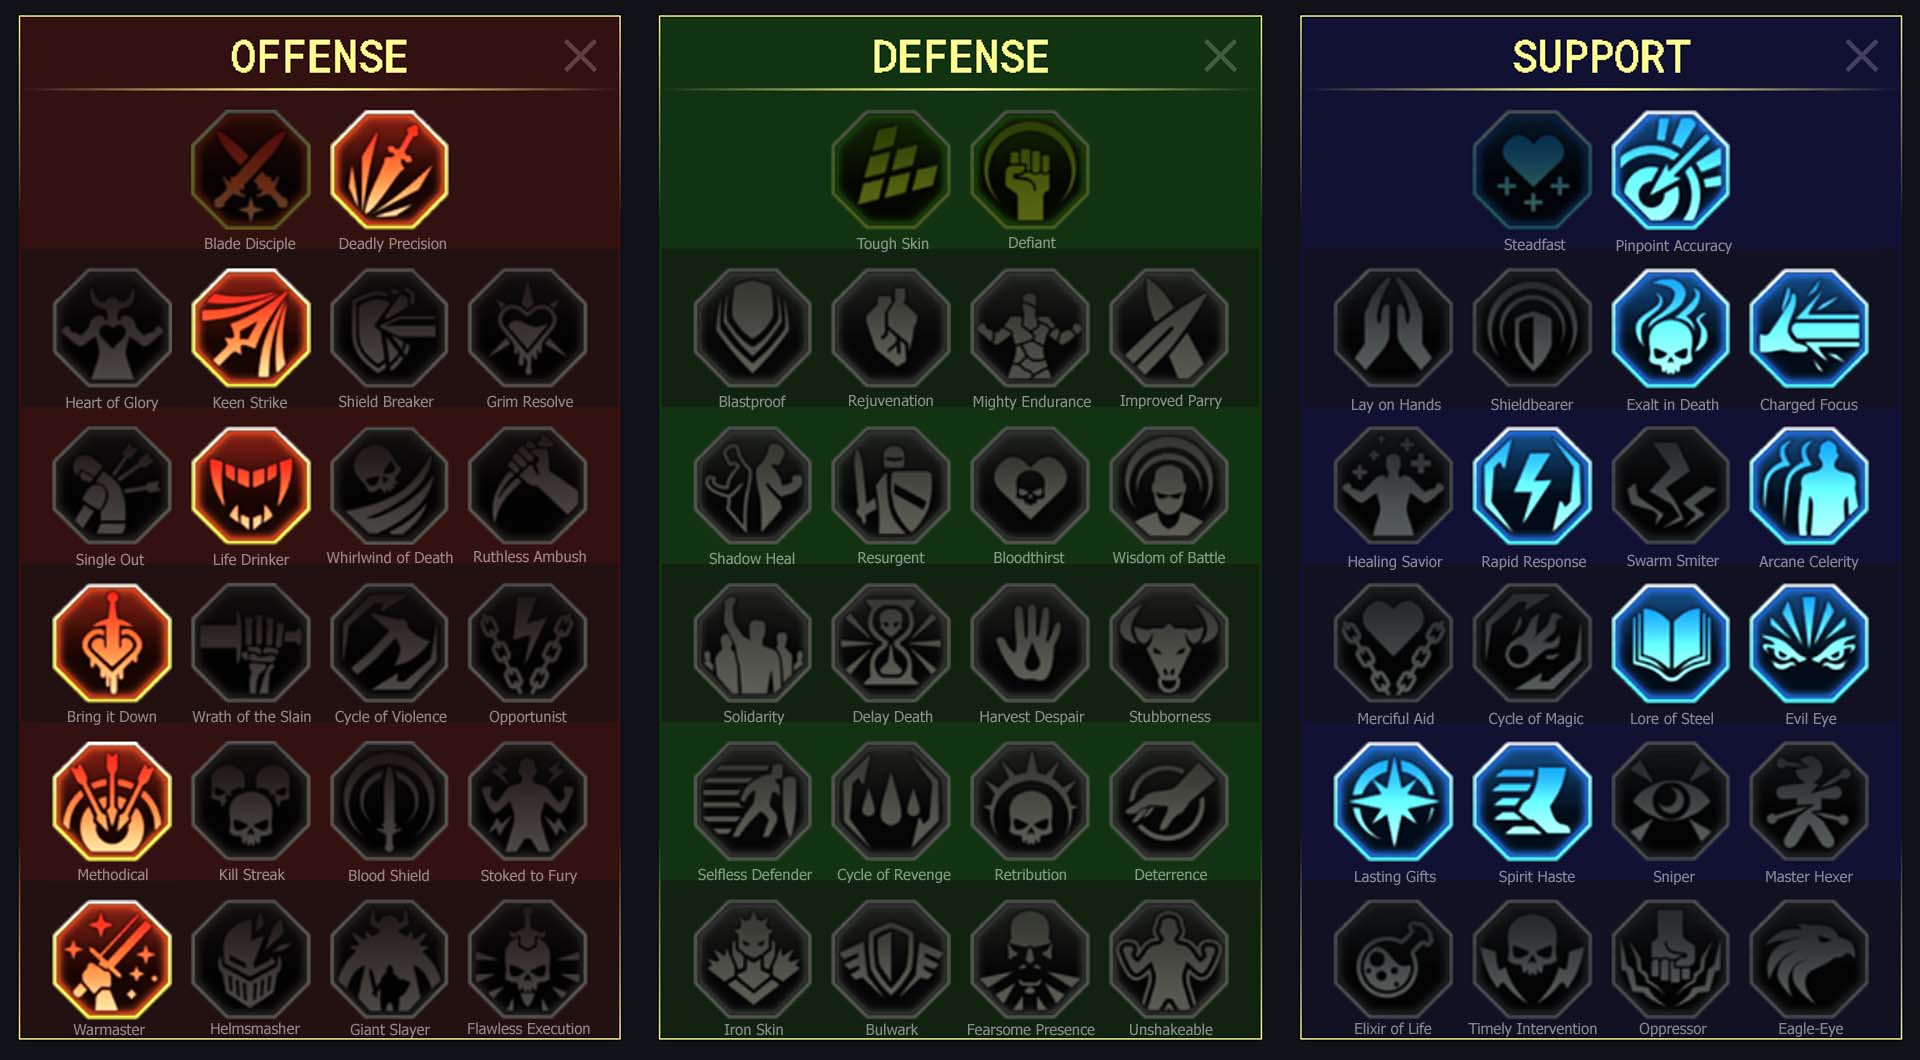The height and width of the screenshot is (1060, 1920).
Task: Select the Spirit Haste boot icon
Action: 1532,802
